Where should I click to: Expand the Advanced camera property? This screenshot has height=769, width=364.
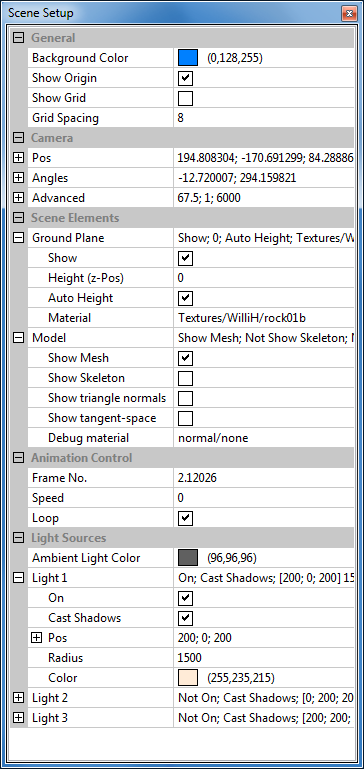click(18, 198)
